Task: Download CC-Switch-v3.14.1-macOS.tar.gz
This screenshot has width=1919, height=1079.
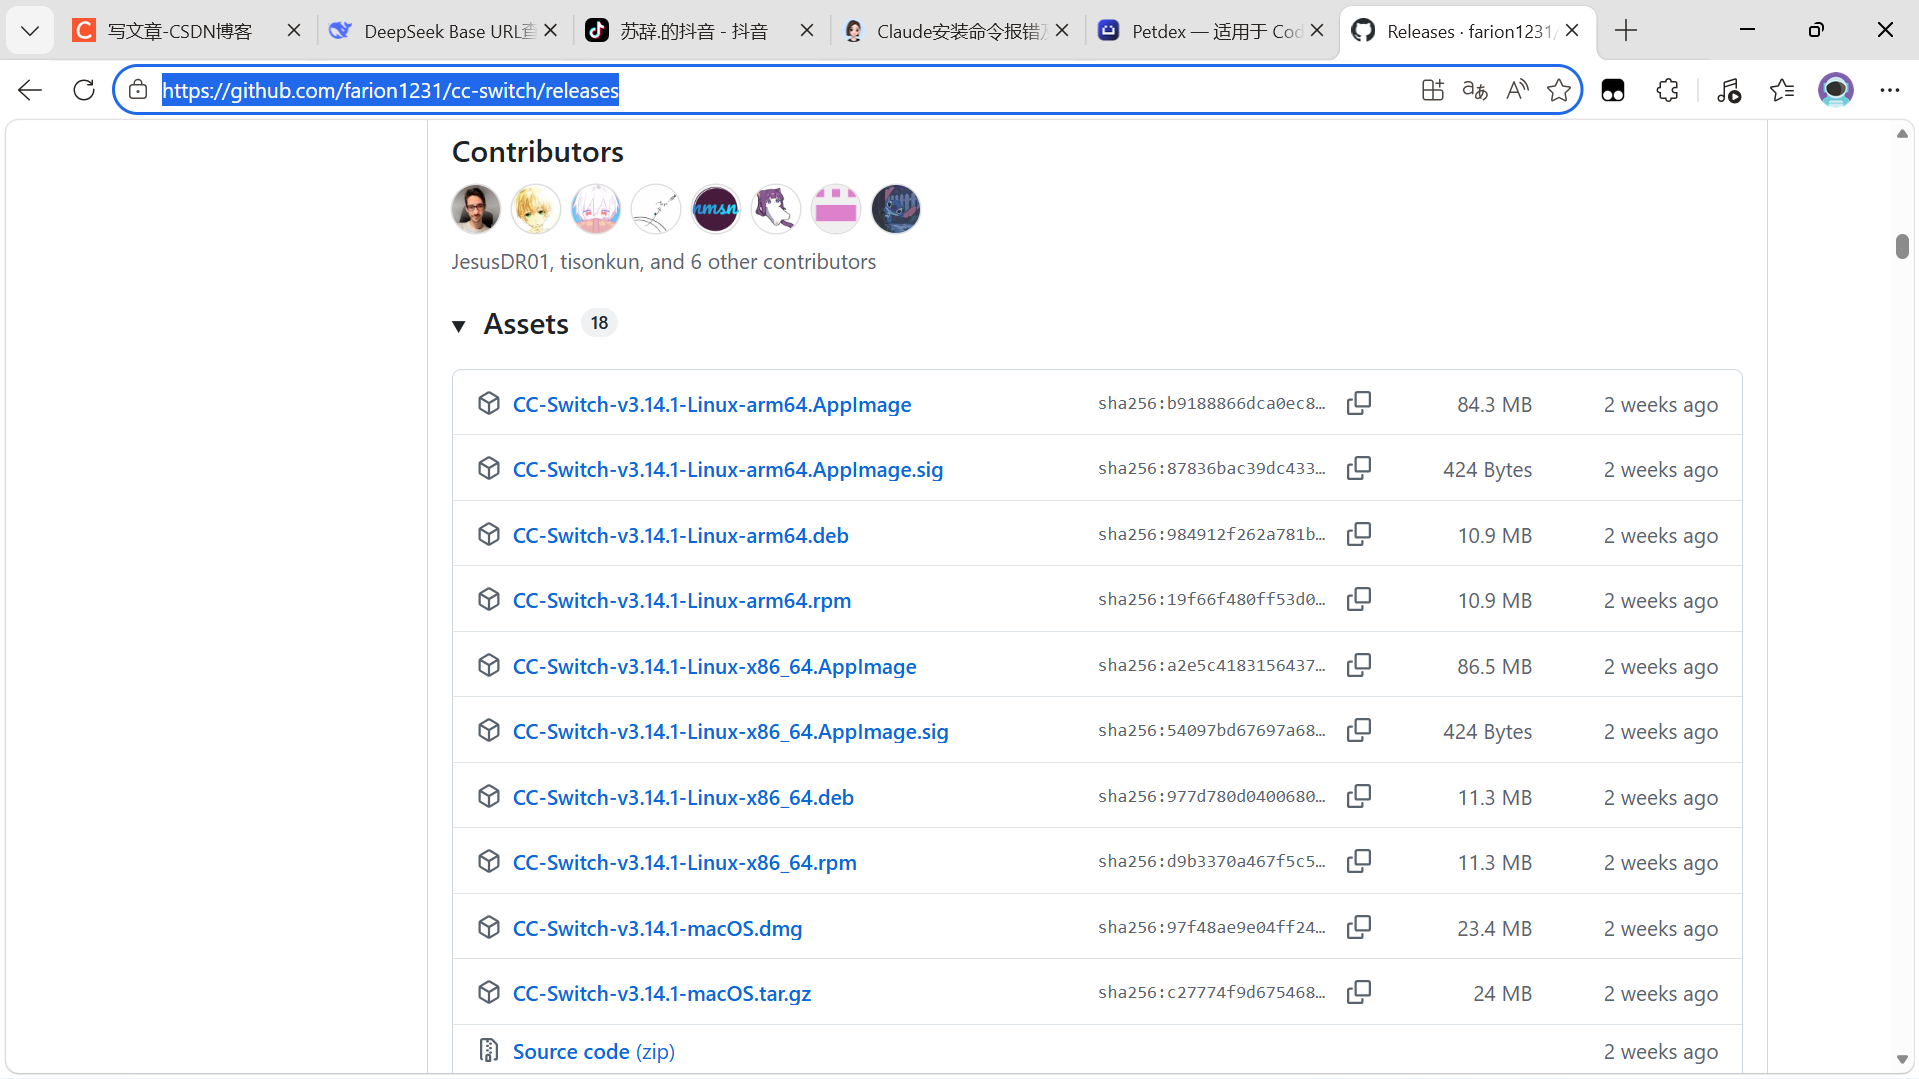Action: [x=662, y=993]
